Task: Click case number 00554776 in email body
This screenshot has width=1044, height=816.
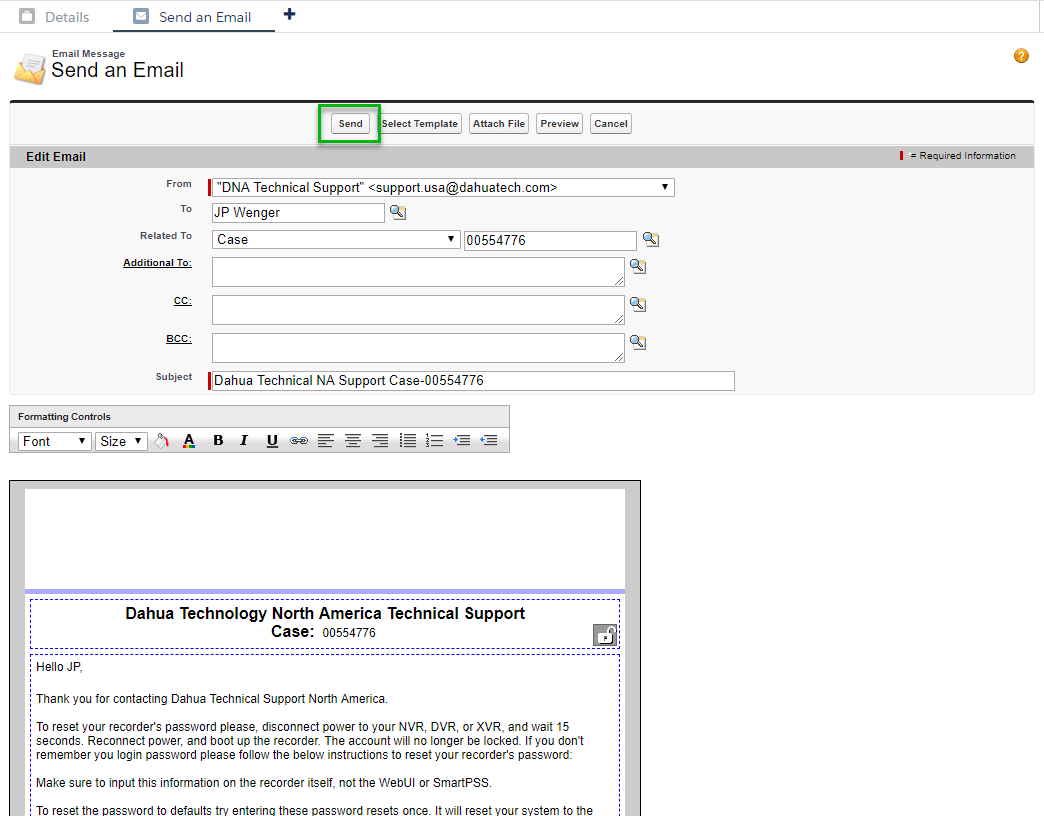Action: click(349, 633)
